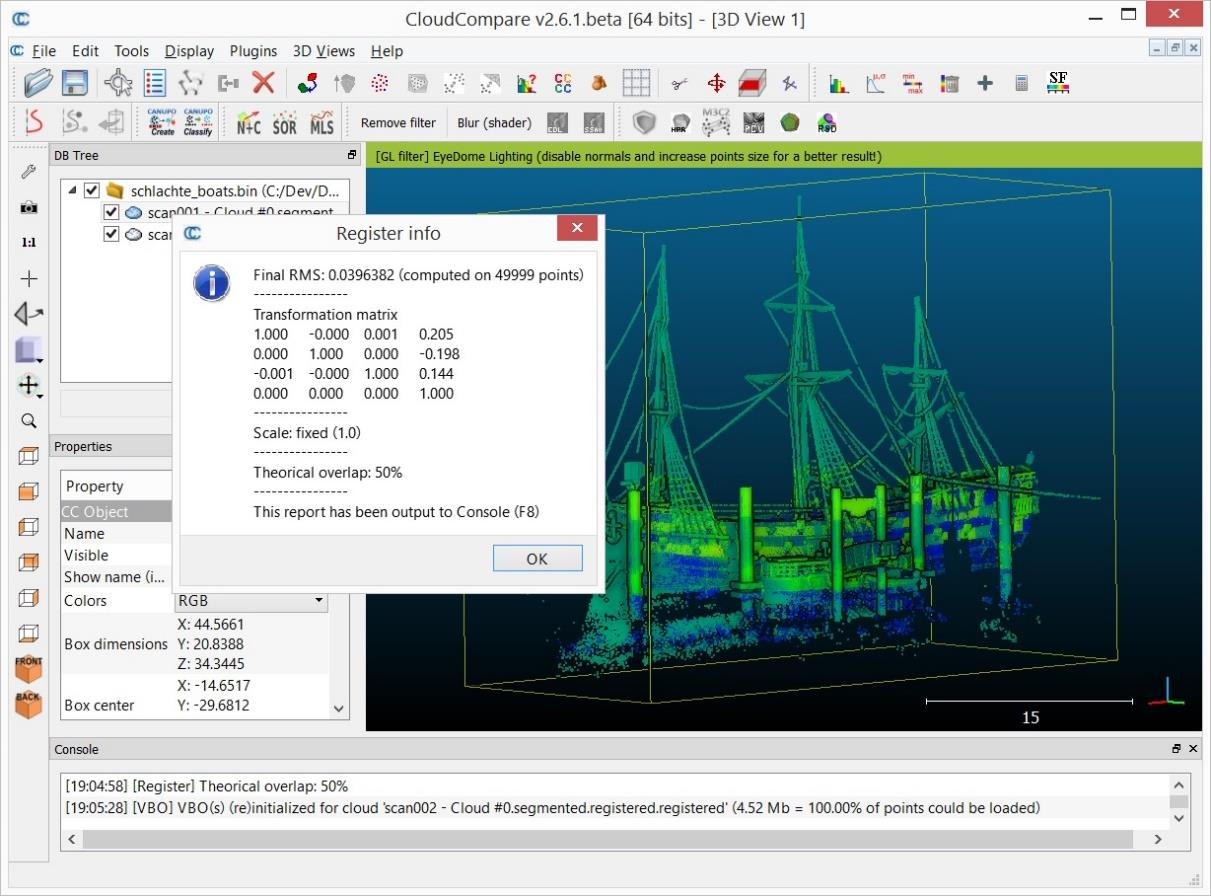Uncheck the schlachte_boats.bin checkbox
The height and width of the screenshot is (896, 1211).
click(x=92, y=190)
